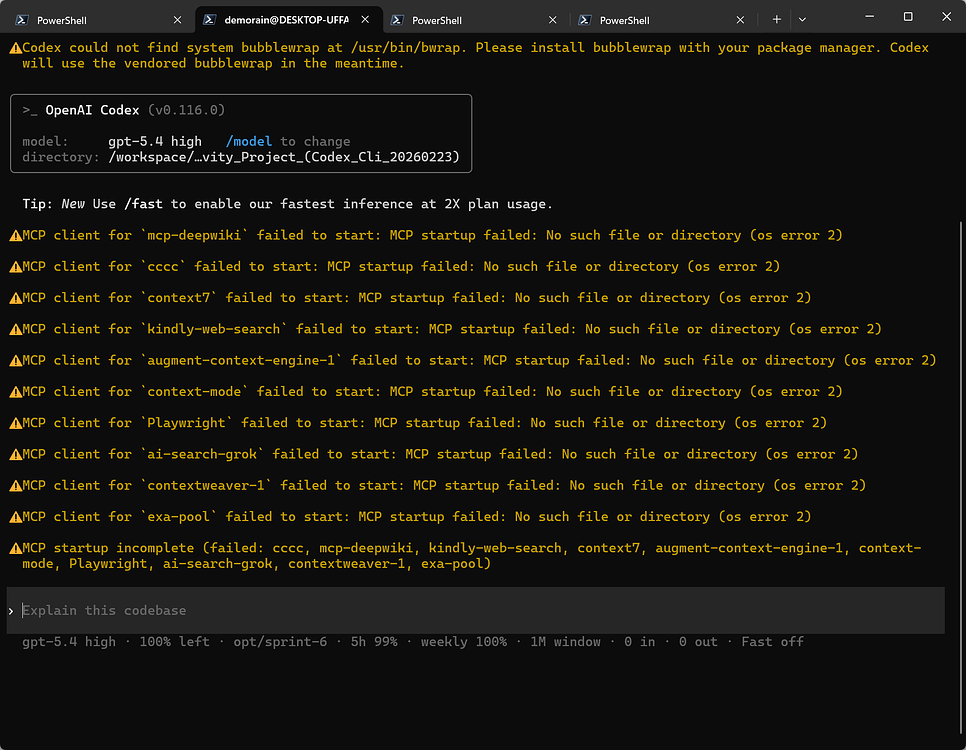Close the PowerShell tab beside the plus button
The image size is (966, 750).
(740, 20)
